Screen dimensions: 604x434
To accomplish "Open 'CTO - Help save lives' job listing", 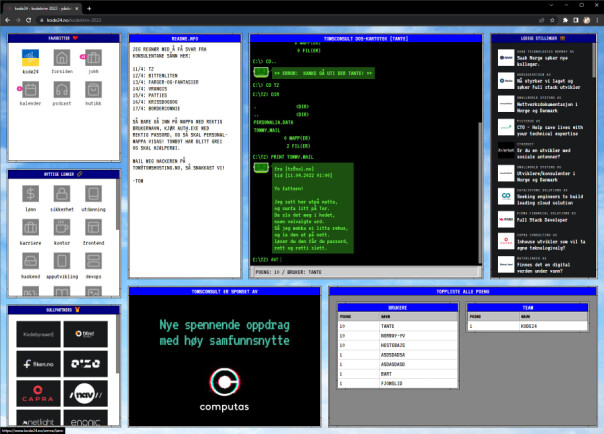I will point(544,127).
